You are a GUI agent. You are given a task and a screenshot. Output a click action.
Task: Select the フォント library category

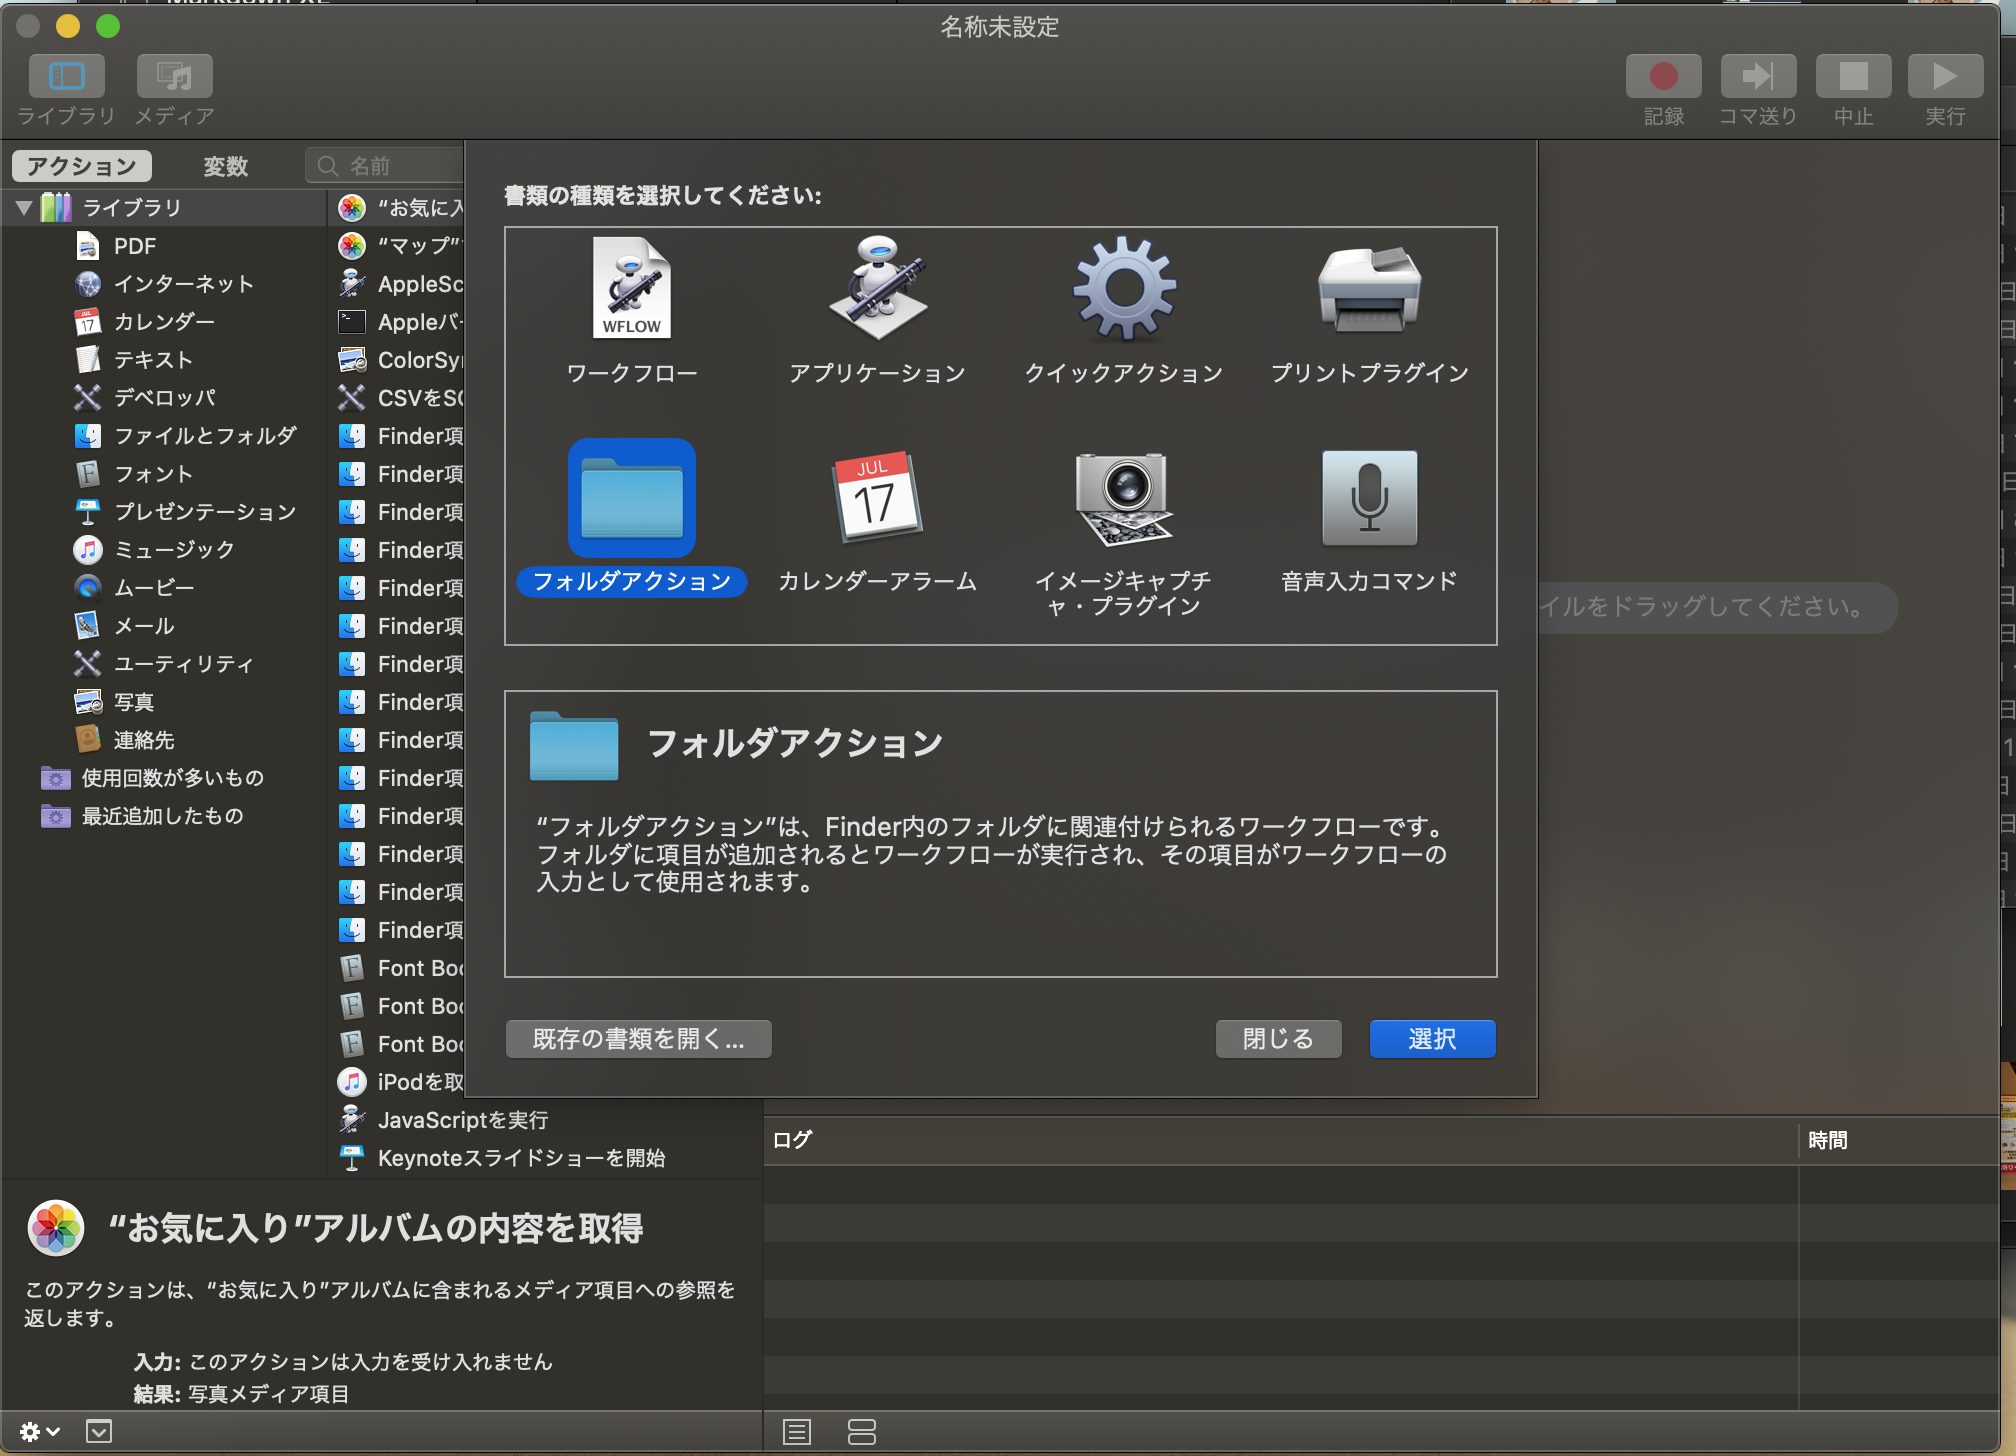[x=163, y=474]
